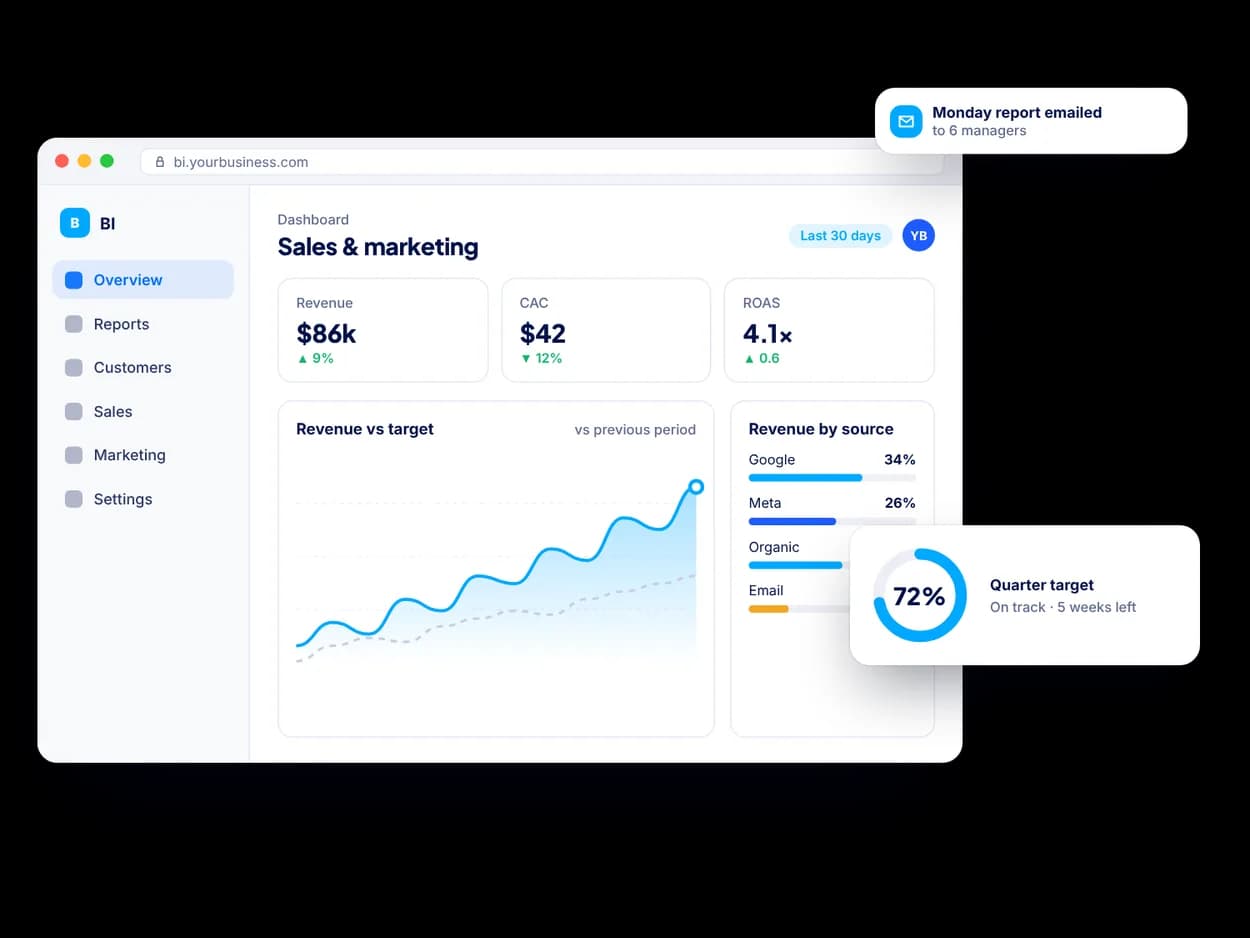This screenshot has width=1250, height=938.
Task: Click the Google revenue progress bar
Action: [x=832, y=478]
